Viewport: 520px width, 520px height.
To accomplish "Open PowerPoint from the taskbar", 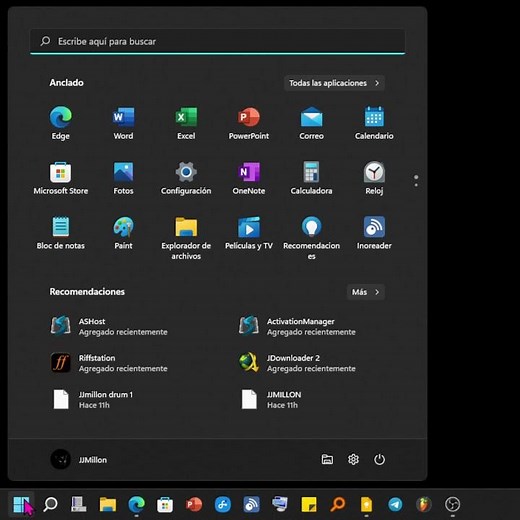I will [x=194, y=504].
